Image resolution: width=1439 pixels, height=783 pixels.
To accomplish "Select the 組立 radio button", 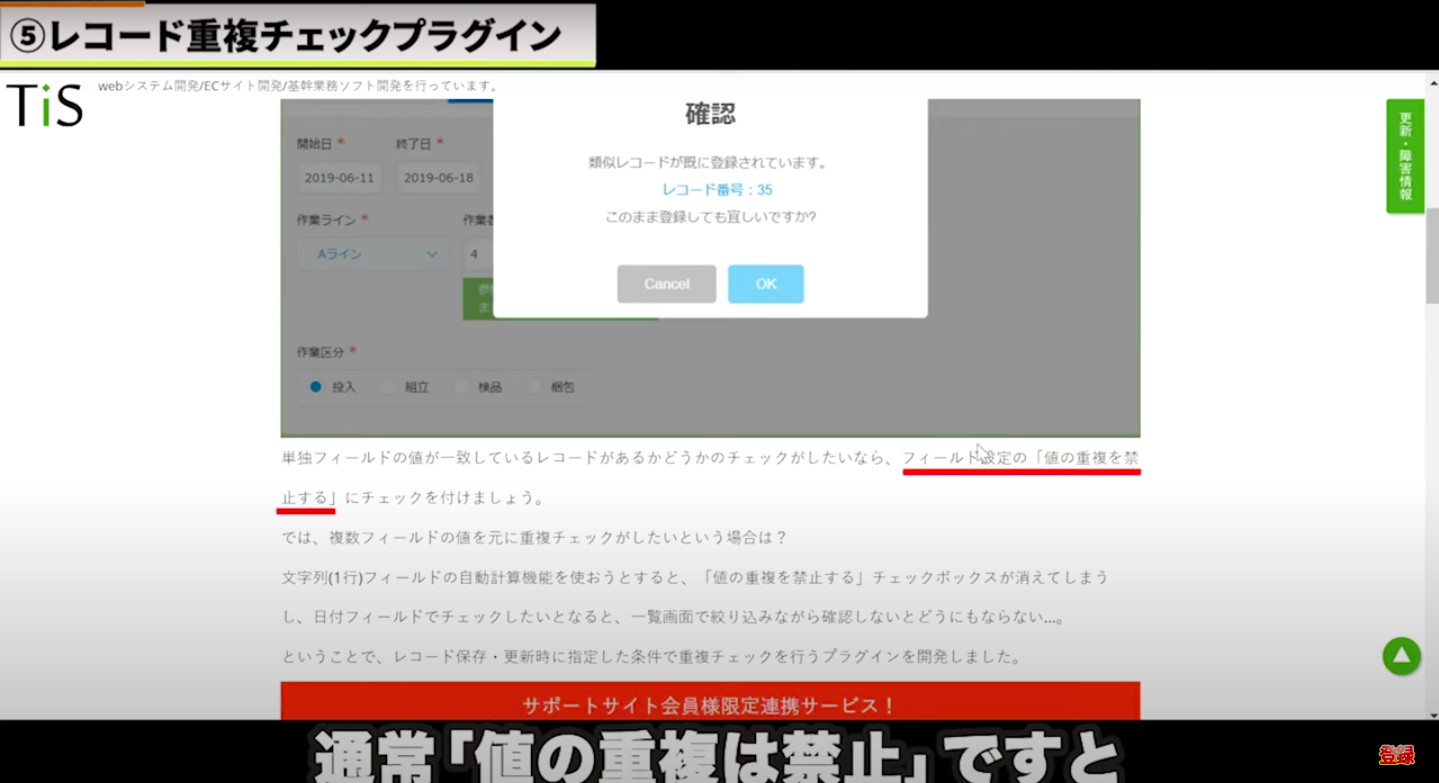I will (390, 387).
